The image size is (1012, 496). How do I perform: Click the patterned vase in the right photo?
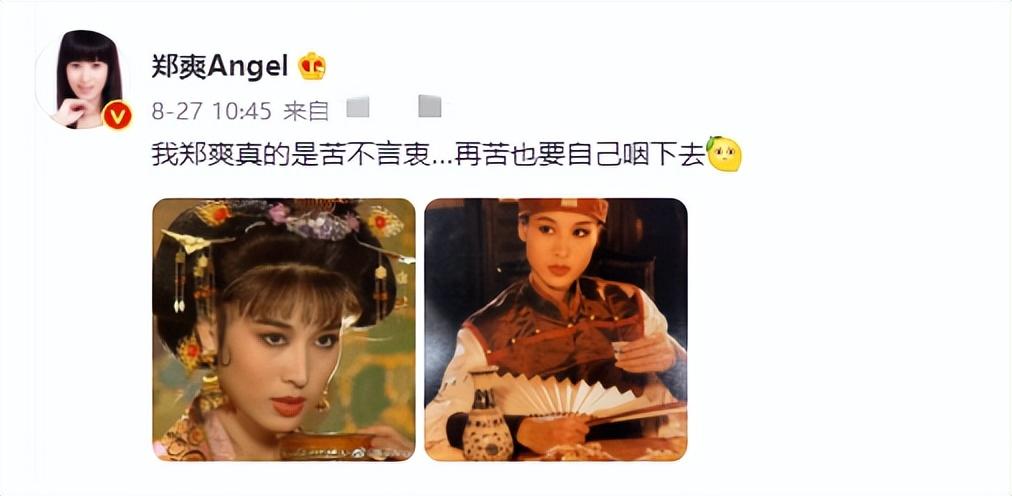487,416
